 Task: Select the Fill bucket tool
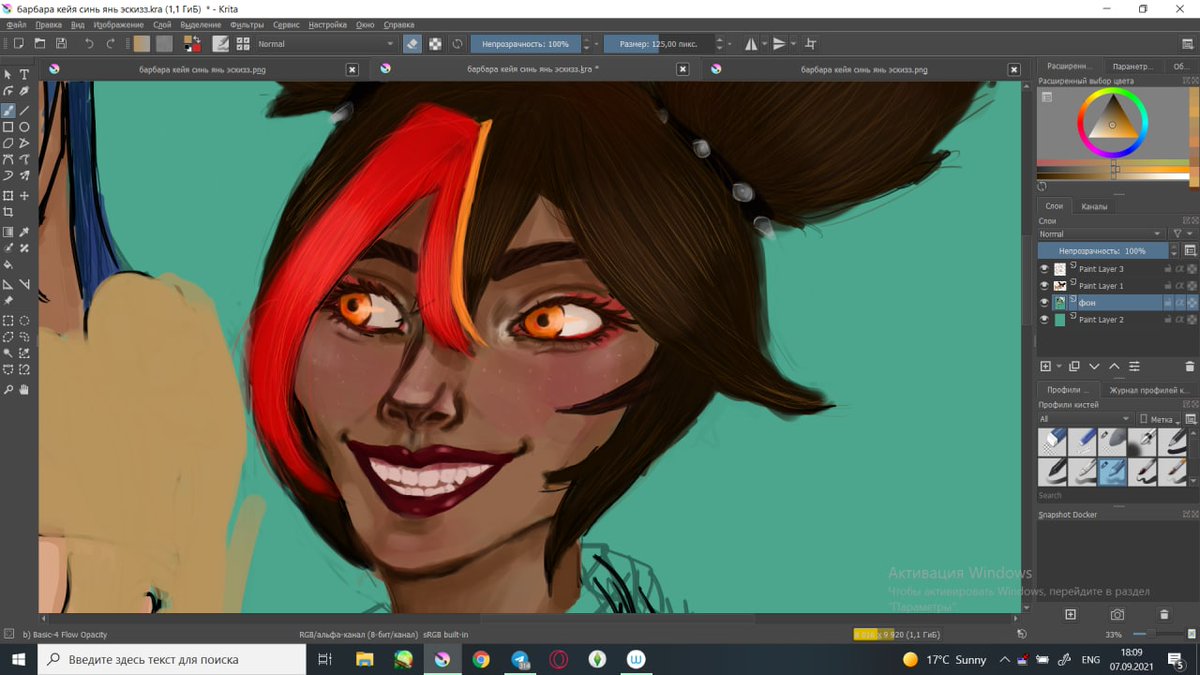coord(8,265)
